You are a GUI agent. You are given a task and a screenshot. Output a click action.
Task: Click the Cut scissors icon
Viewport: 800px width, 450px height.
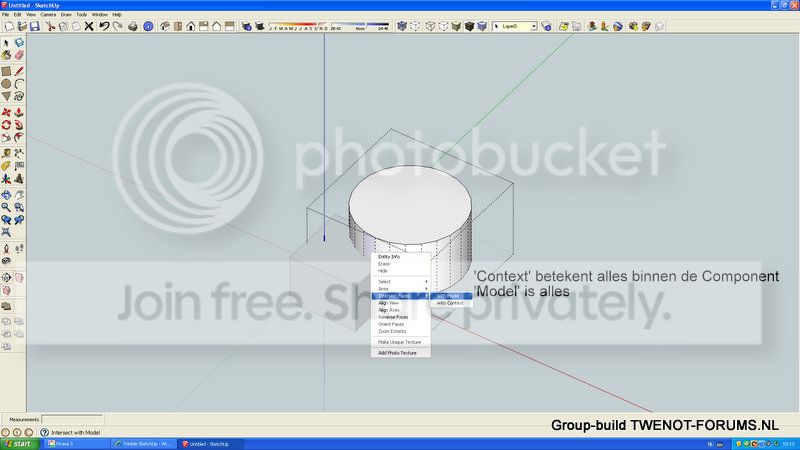pyautogui.click(x=51, y=26)
